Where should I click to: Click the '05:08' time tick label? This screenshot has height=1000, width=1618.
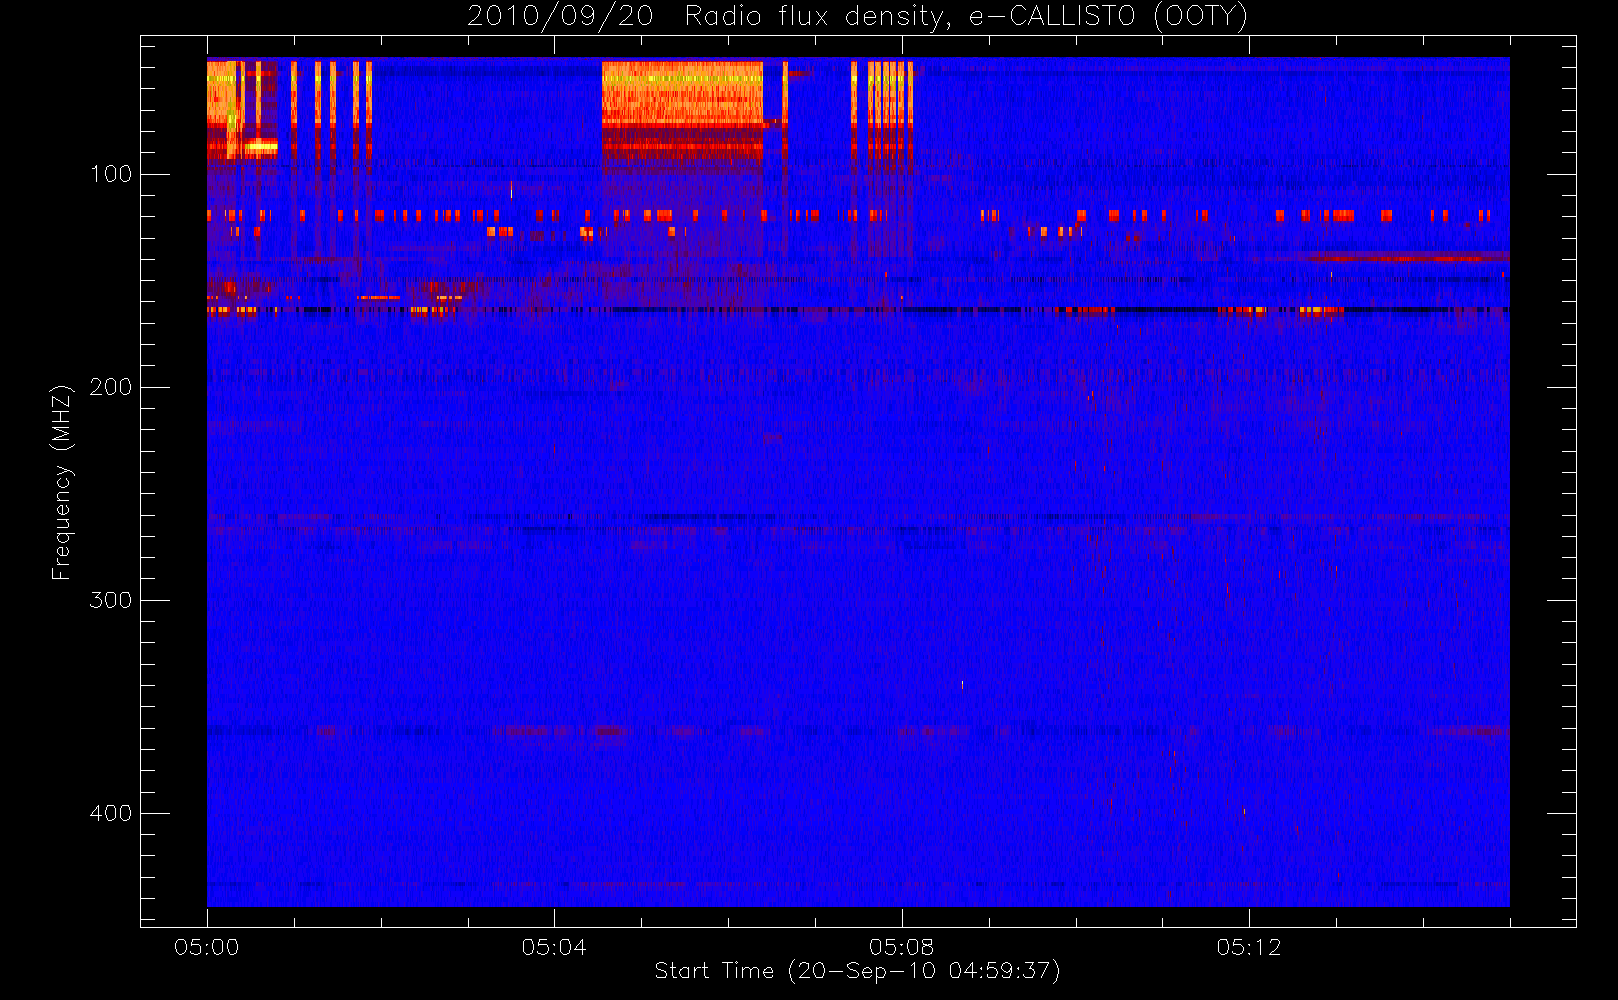coord(902,947)
